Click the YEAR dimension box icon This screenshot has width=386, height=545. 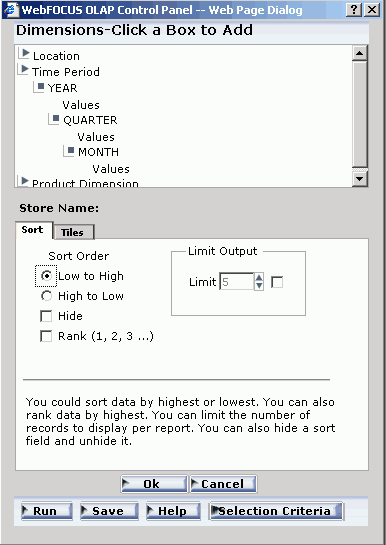coord(41,86)
